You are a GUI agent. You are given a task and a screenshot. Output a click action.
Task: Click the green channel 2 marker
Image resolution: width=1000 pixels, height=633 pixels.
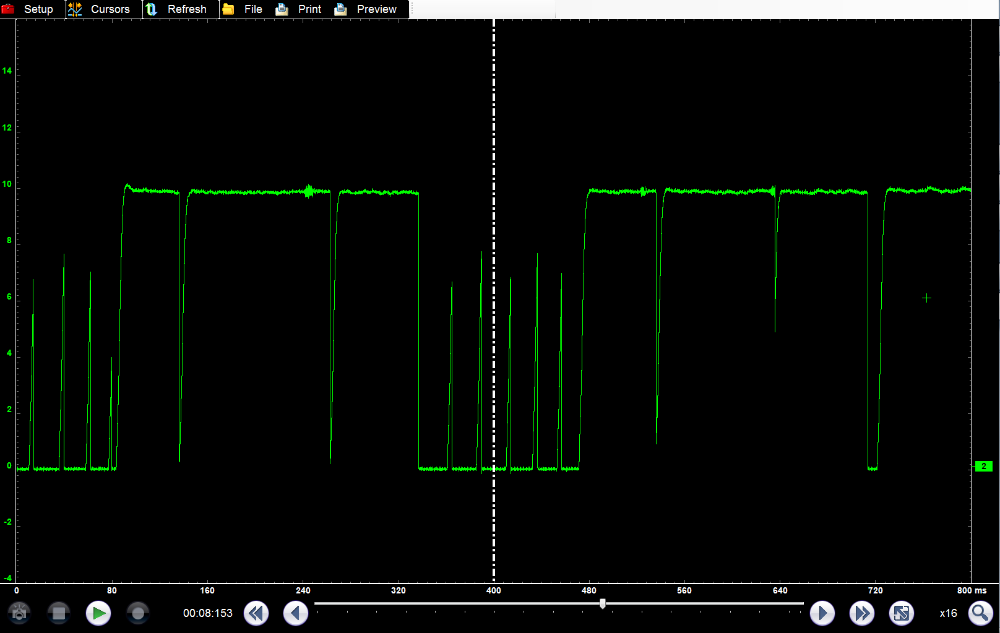pos(983,467)
